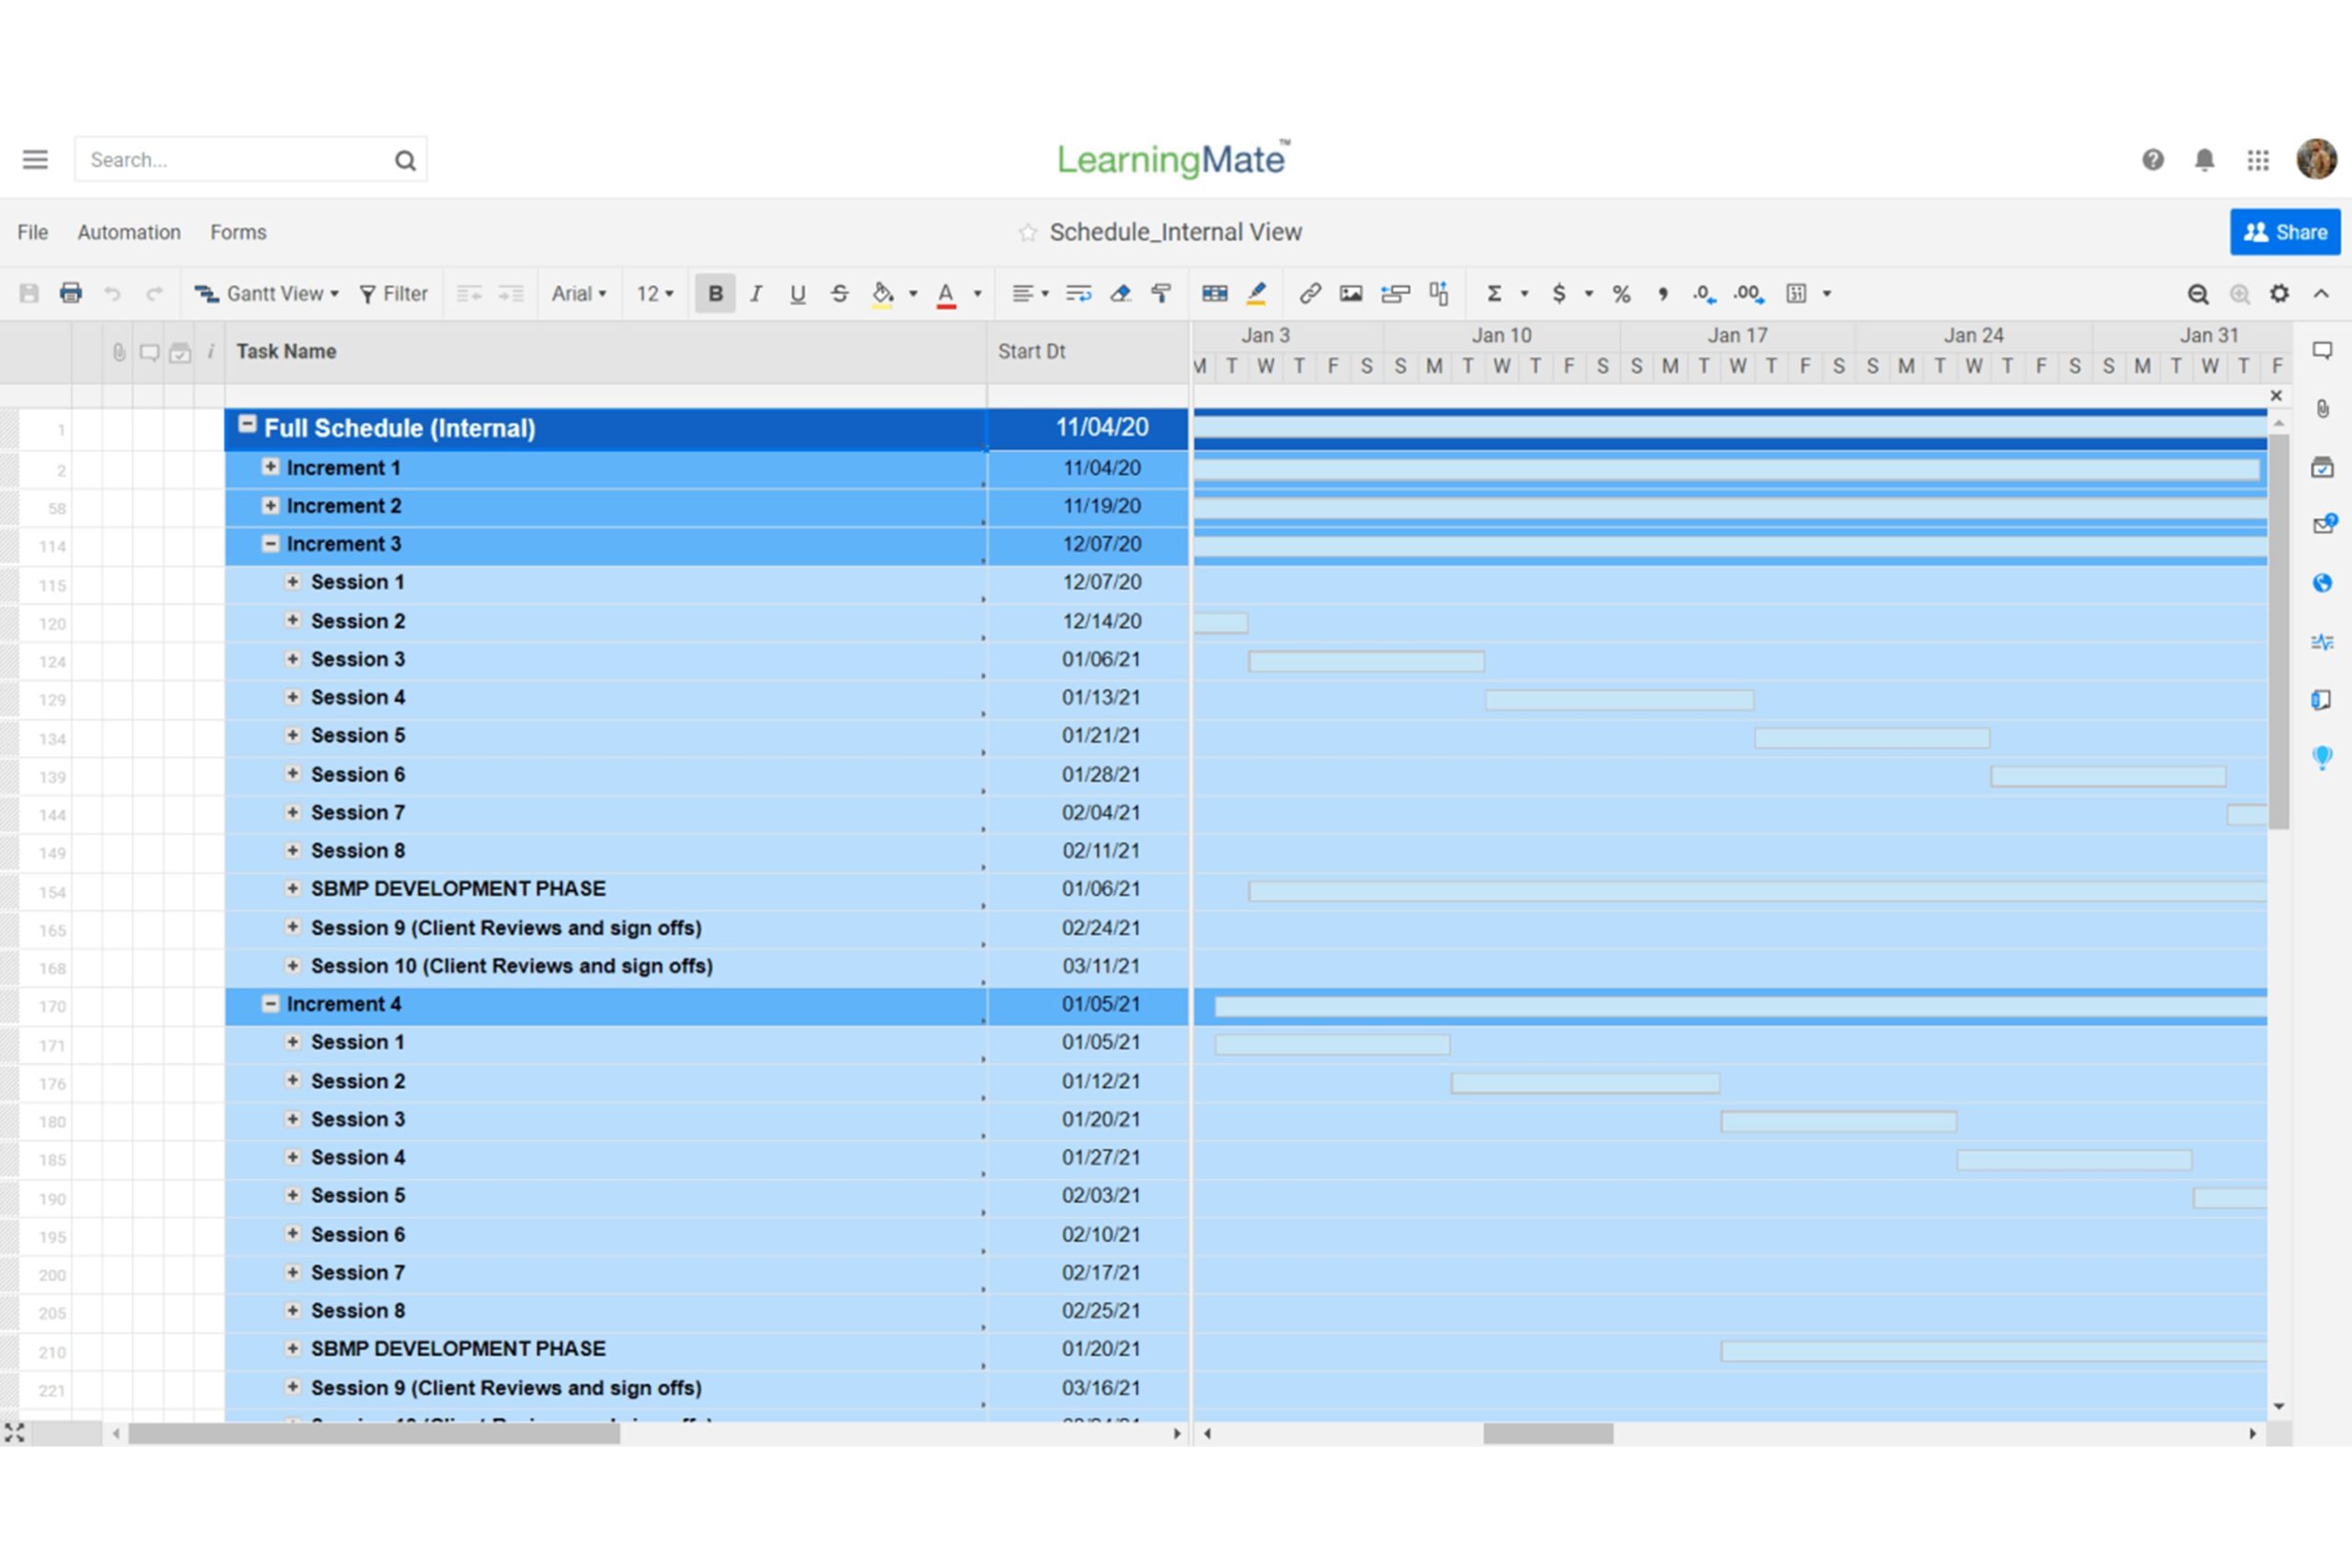
Task: Apply the red text color
Action: (x=946, y=294)
